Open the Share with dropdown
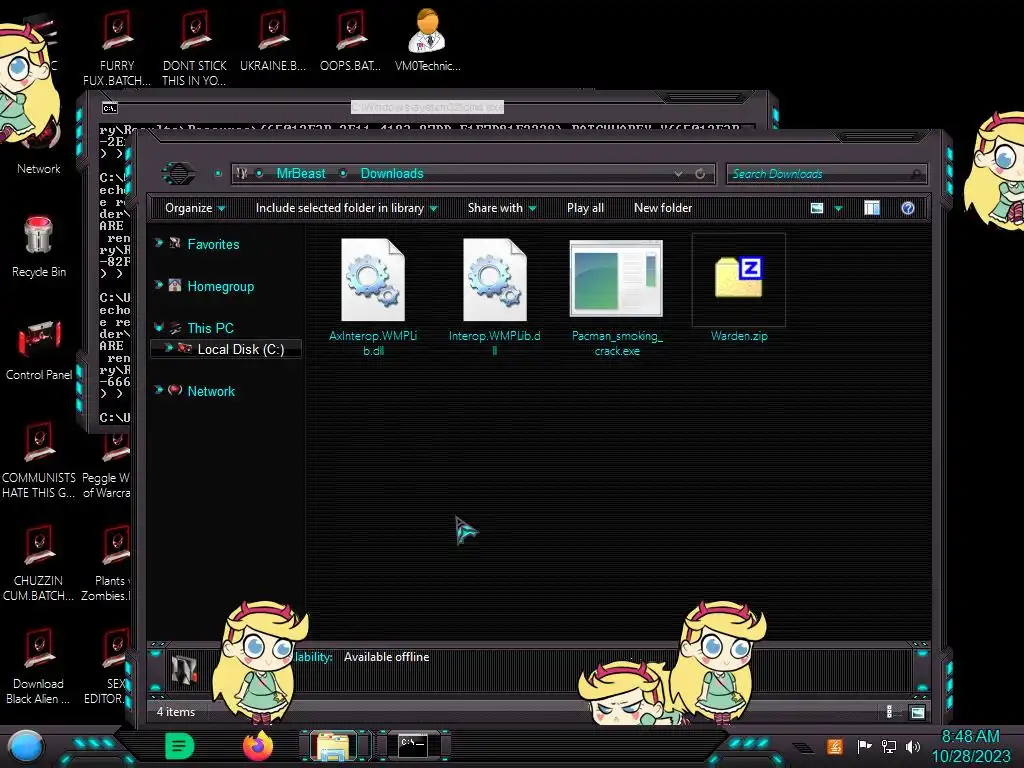Viewport: 1024px width, 768px height. coord(502,208)
